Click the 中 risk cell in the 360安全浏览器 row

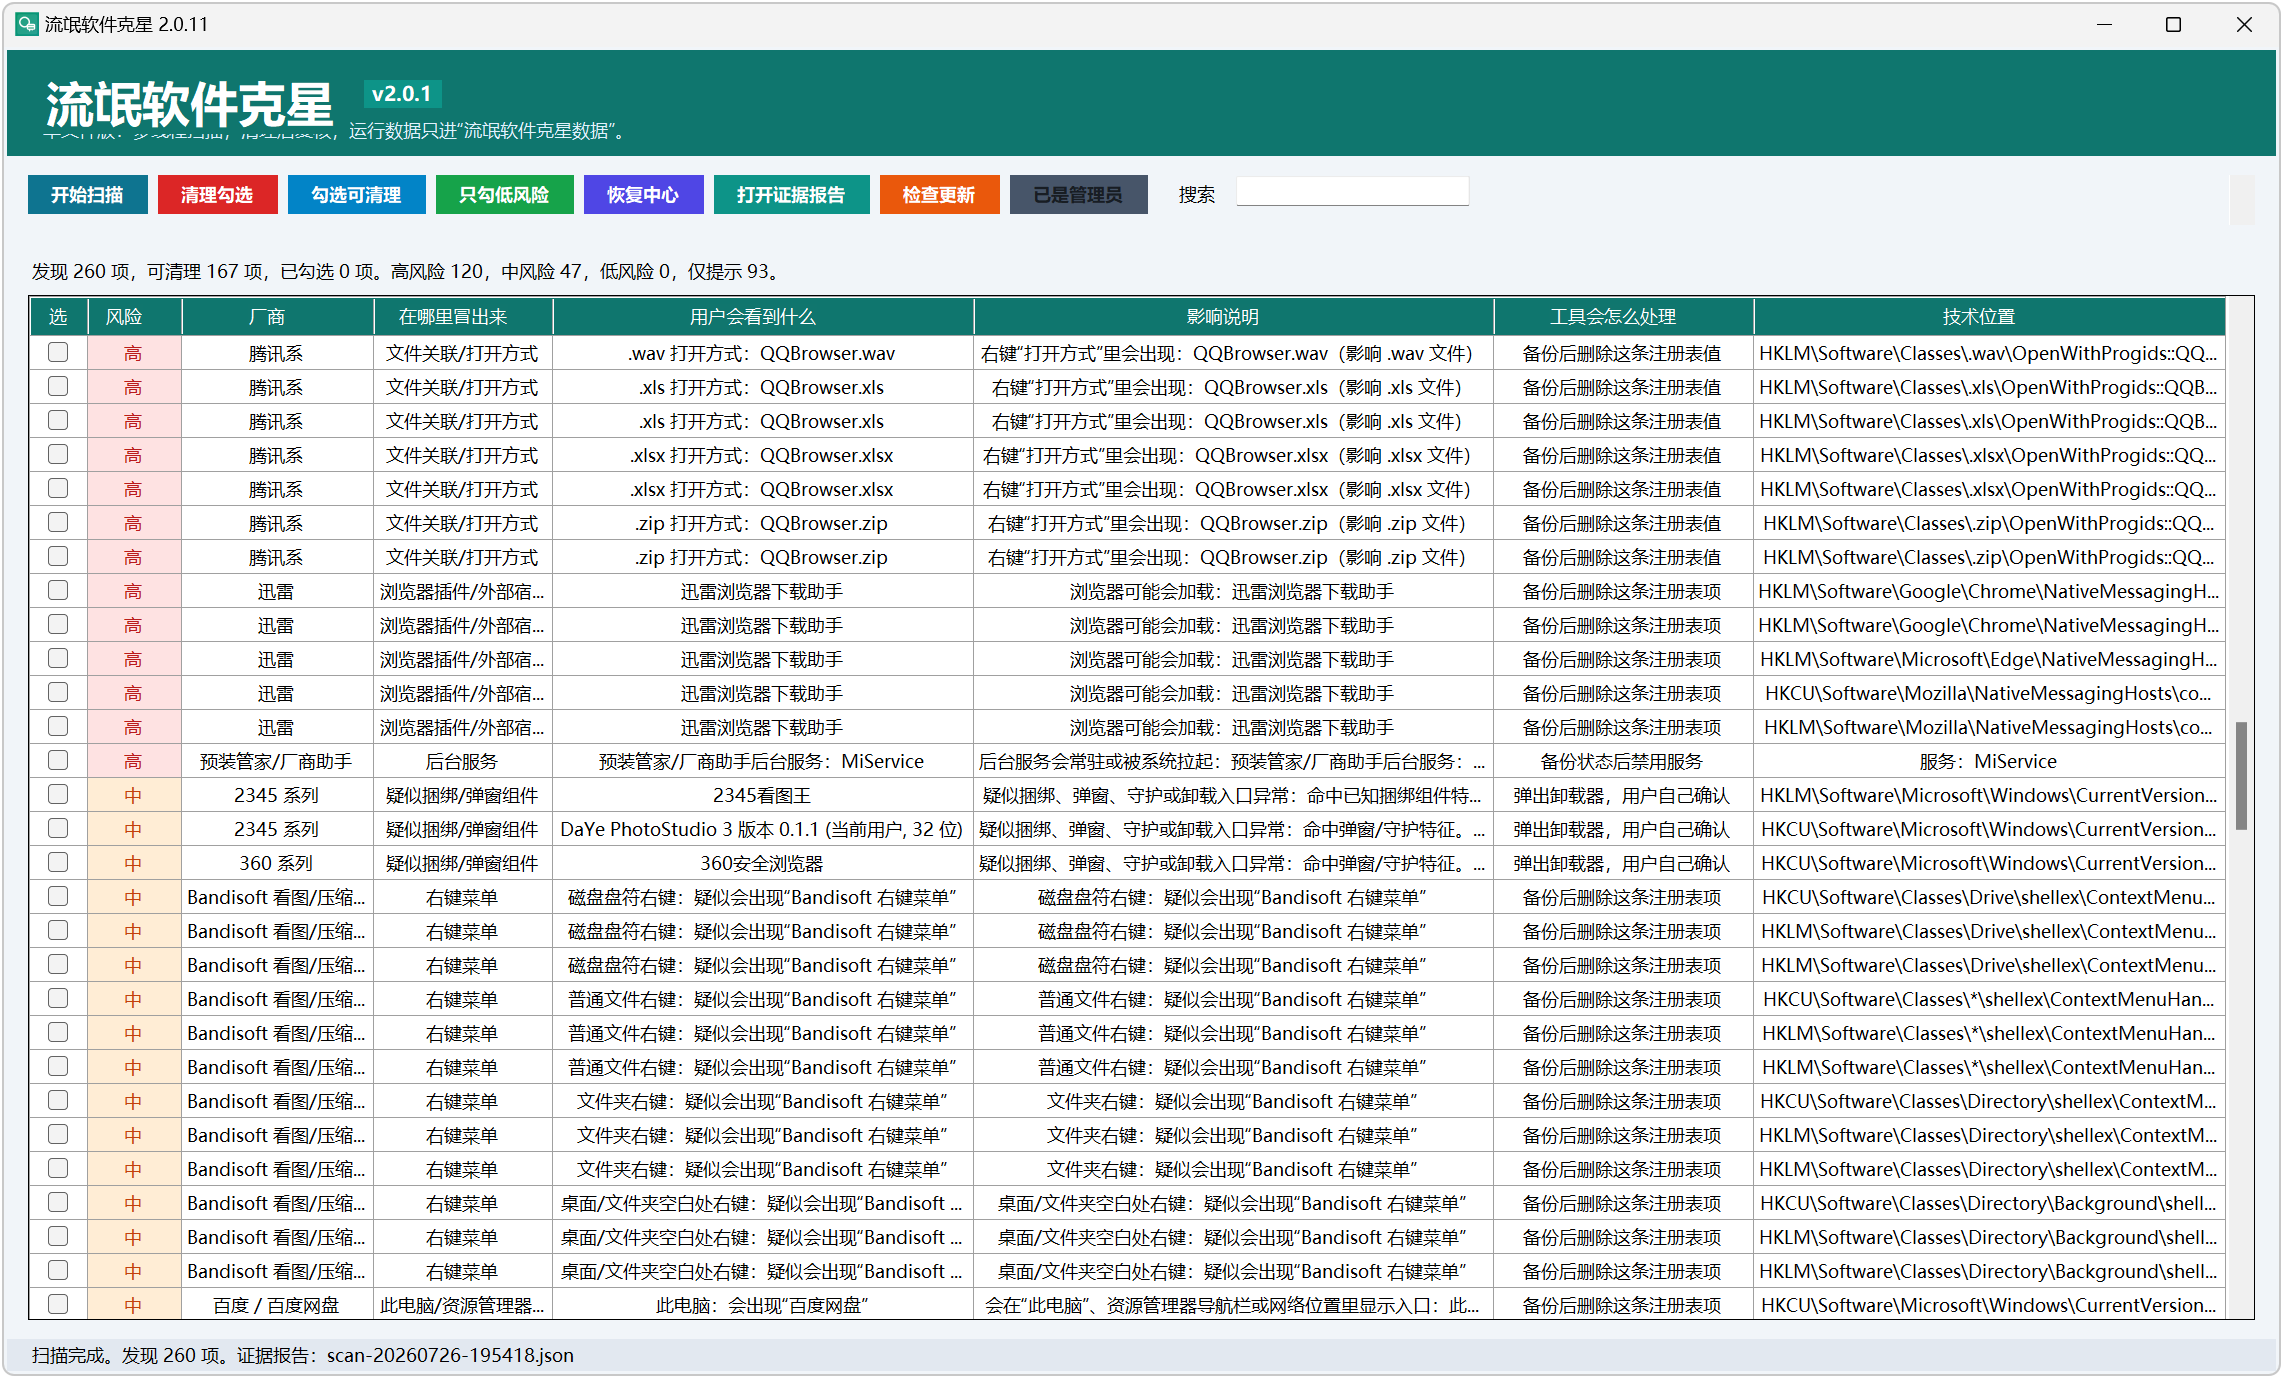(134, 863)
